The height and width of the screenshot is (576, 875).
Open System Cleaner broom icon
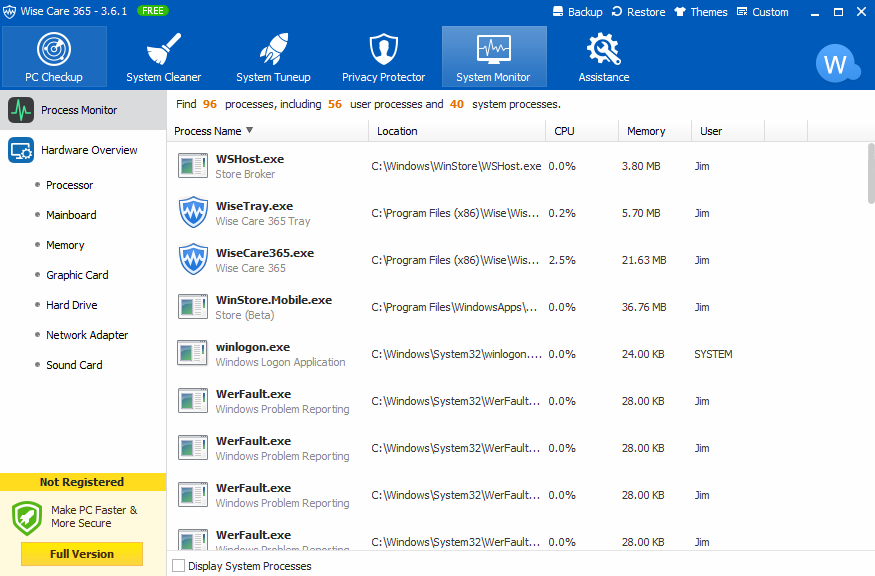[x=164, y=49]
